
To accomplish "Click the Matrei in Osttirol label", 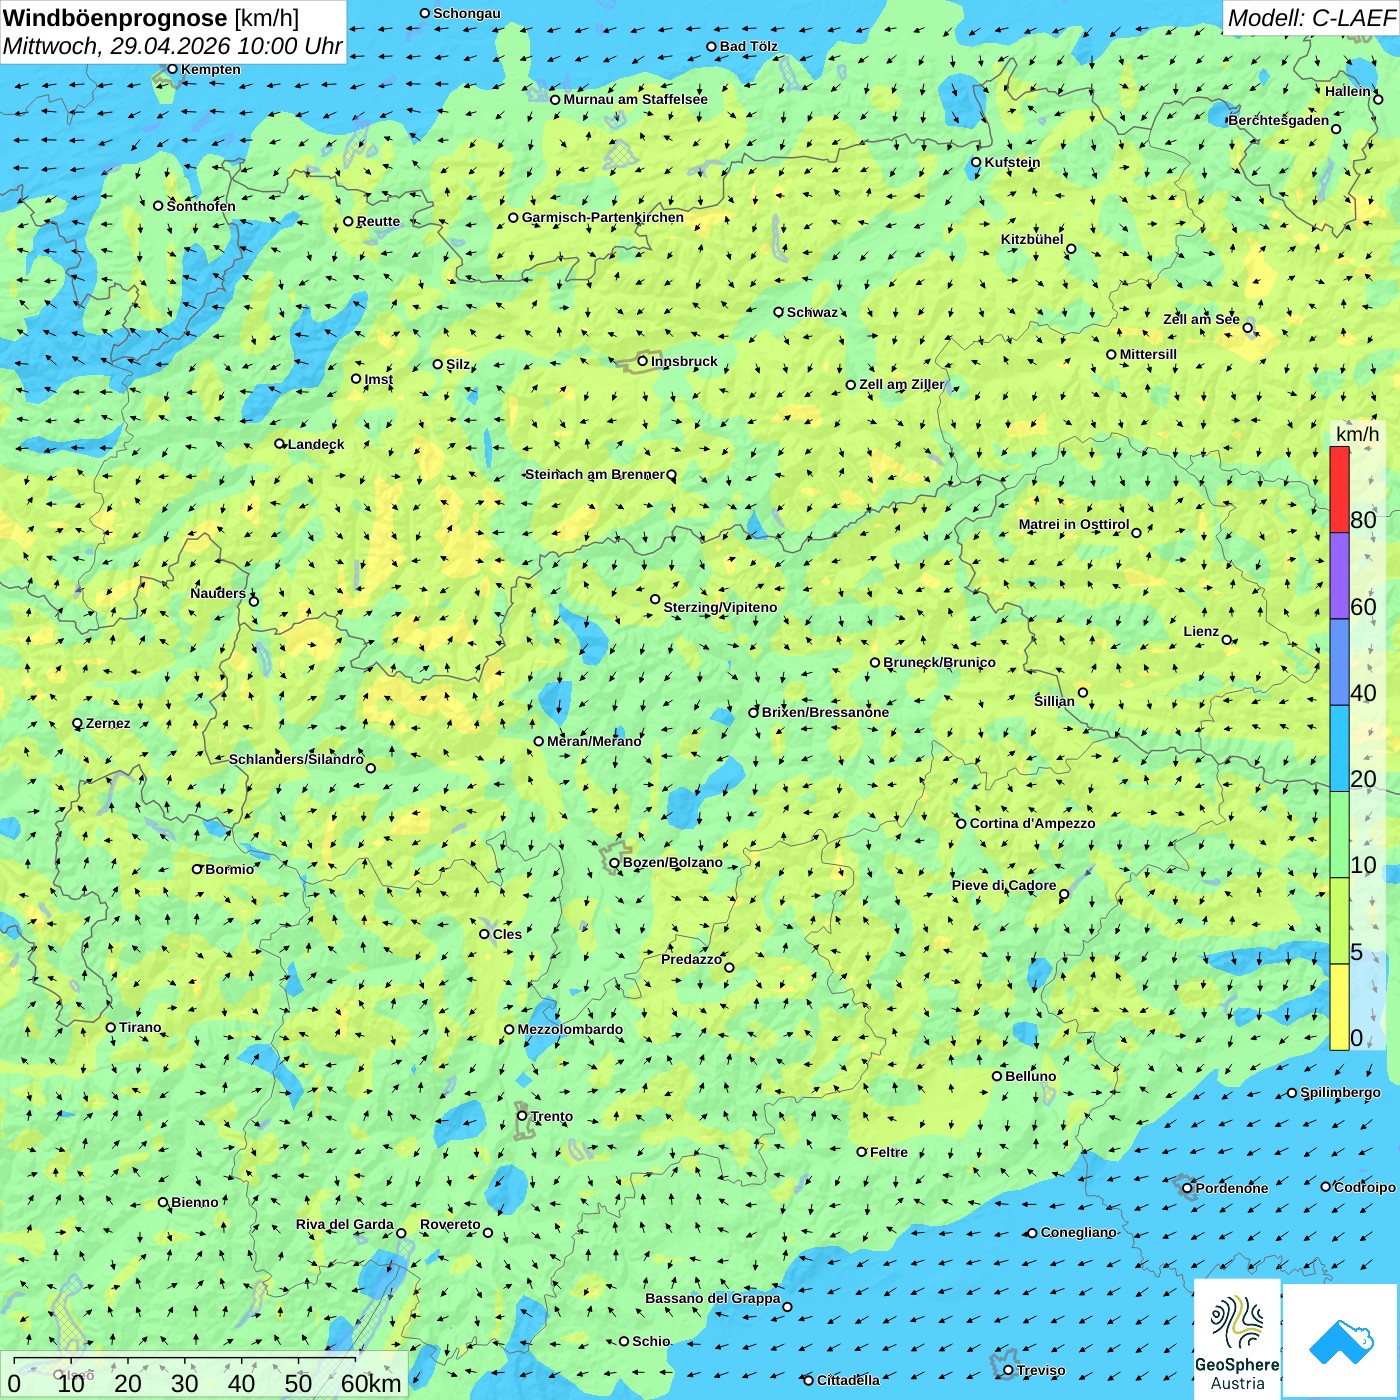I will [1074, 524].
